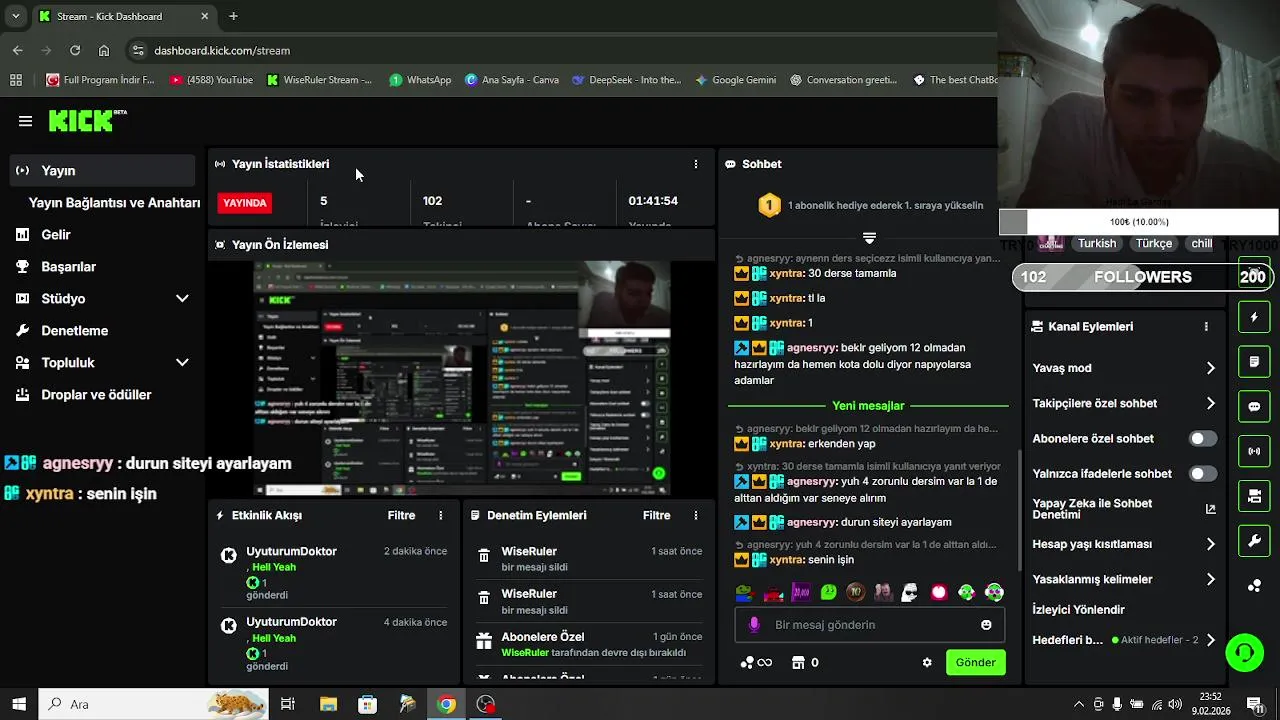This screenshot has width=1280, height=720.
Task: Open Denetim Eylemleri three-dot options menu
Action: tap(696, 515)
